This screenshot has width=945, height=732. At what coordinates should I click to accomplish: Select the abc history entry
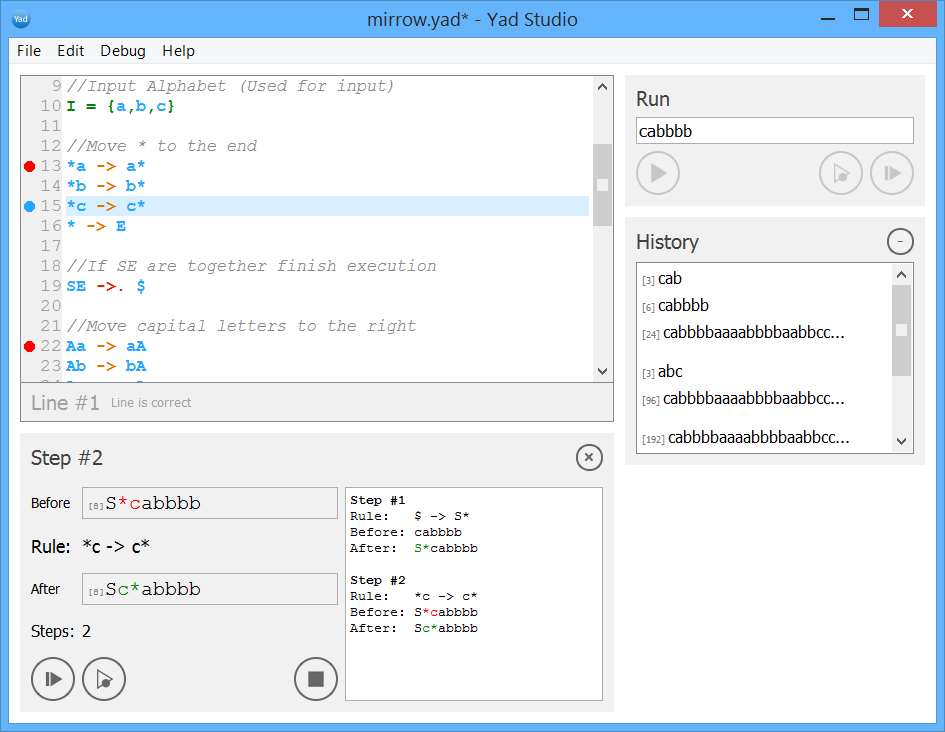coord(668,371)
